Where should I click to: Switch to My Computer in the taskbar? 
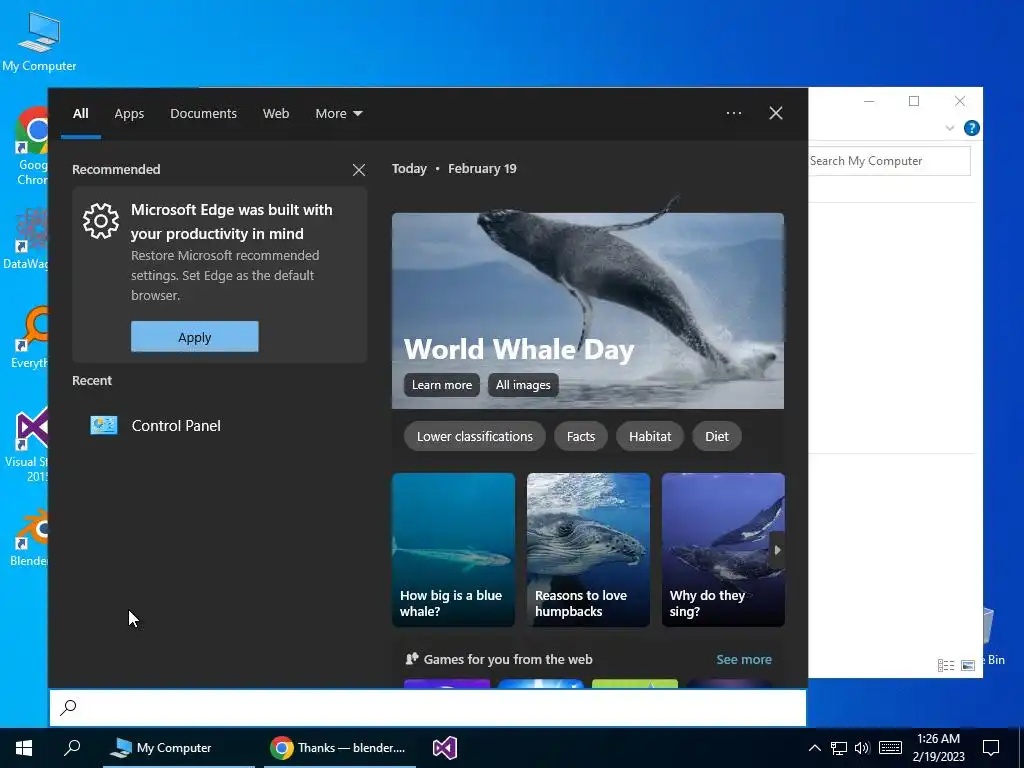179,748
